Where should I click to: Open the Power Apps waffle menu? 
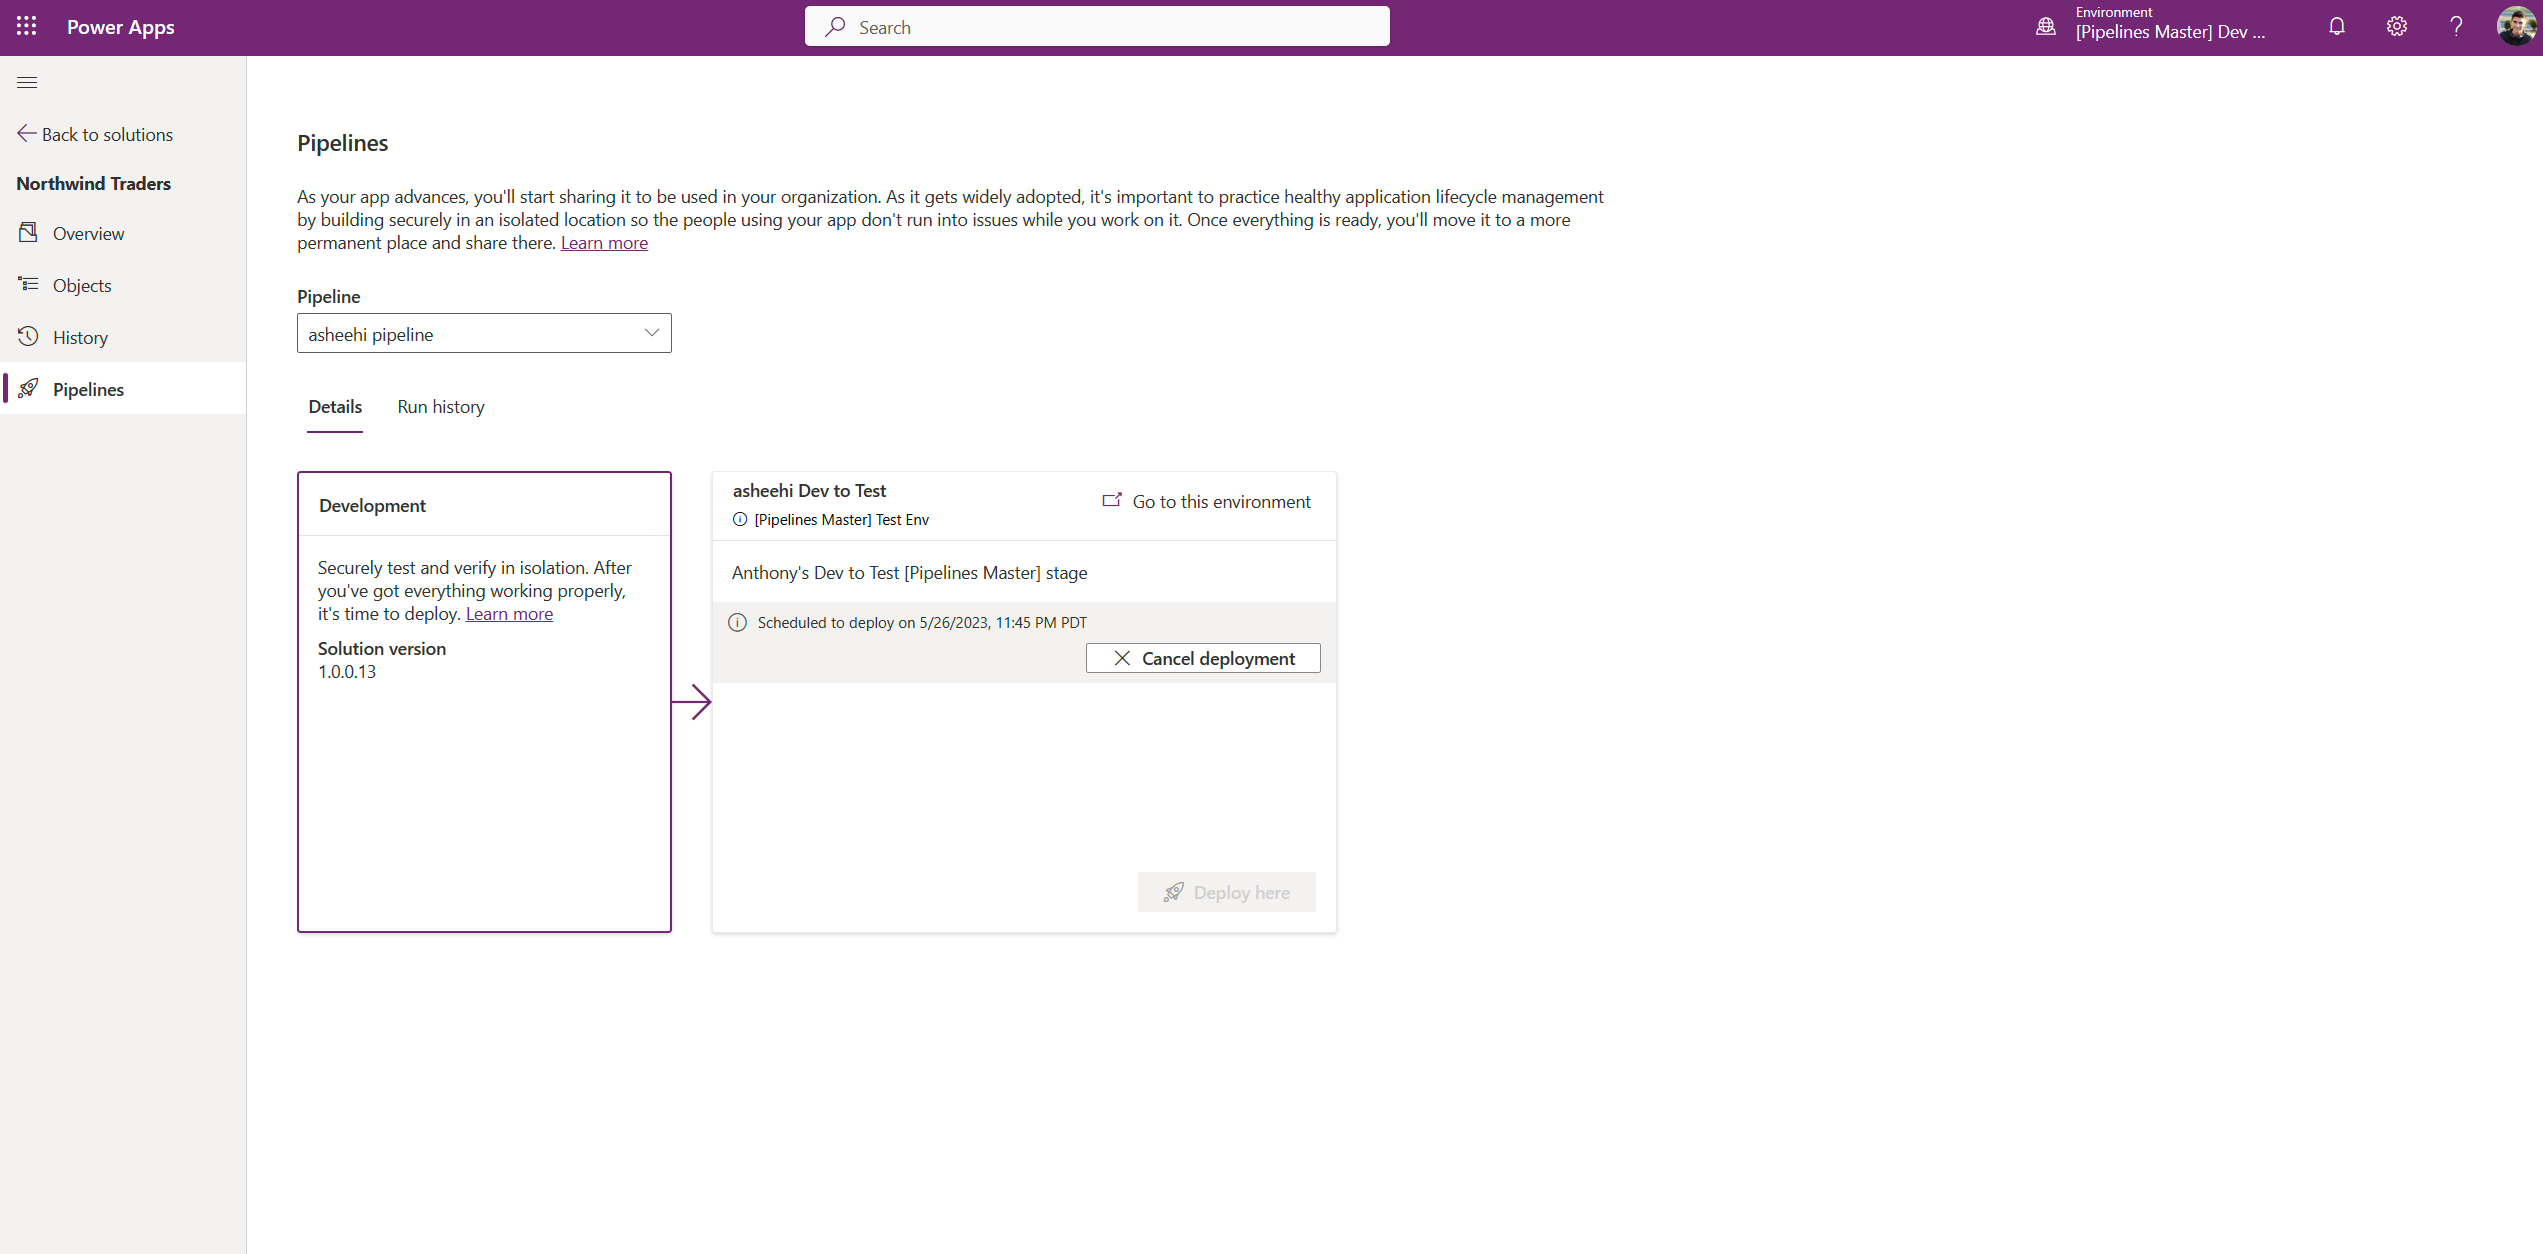coord(26,26)
